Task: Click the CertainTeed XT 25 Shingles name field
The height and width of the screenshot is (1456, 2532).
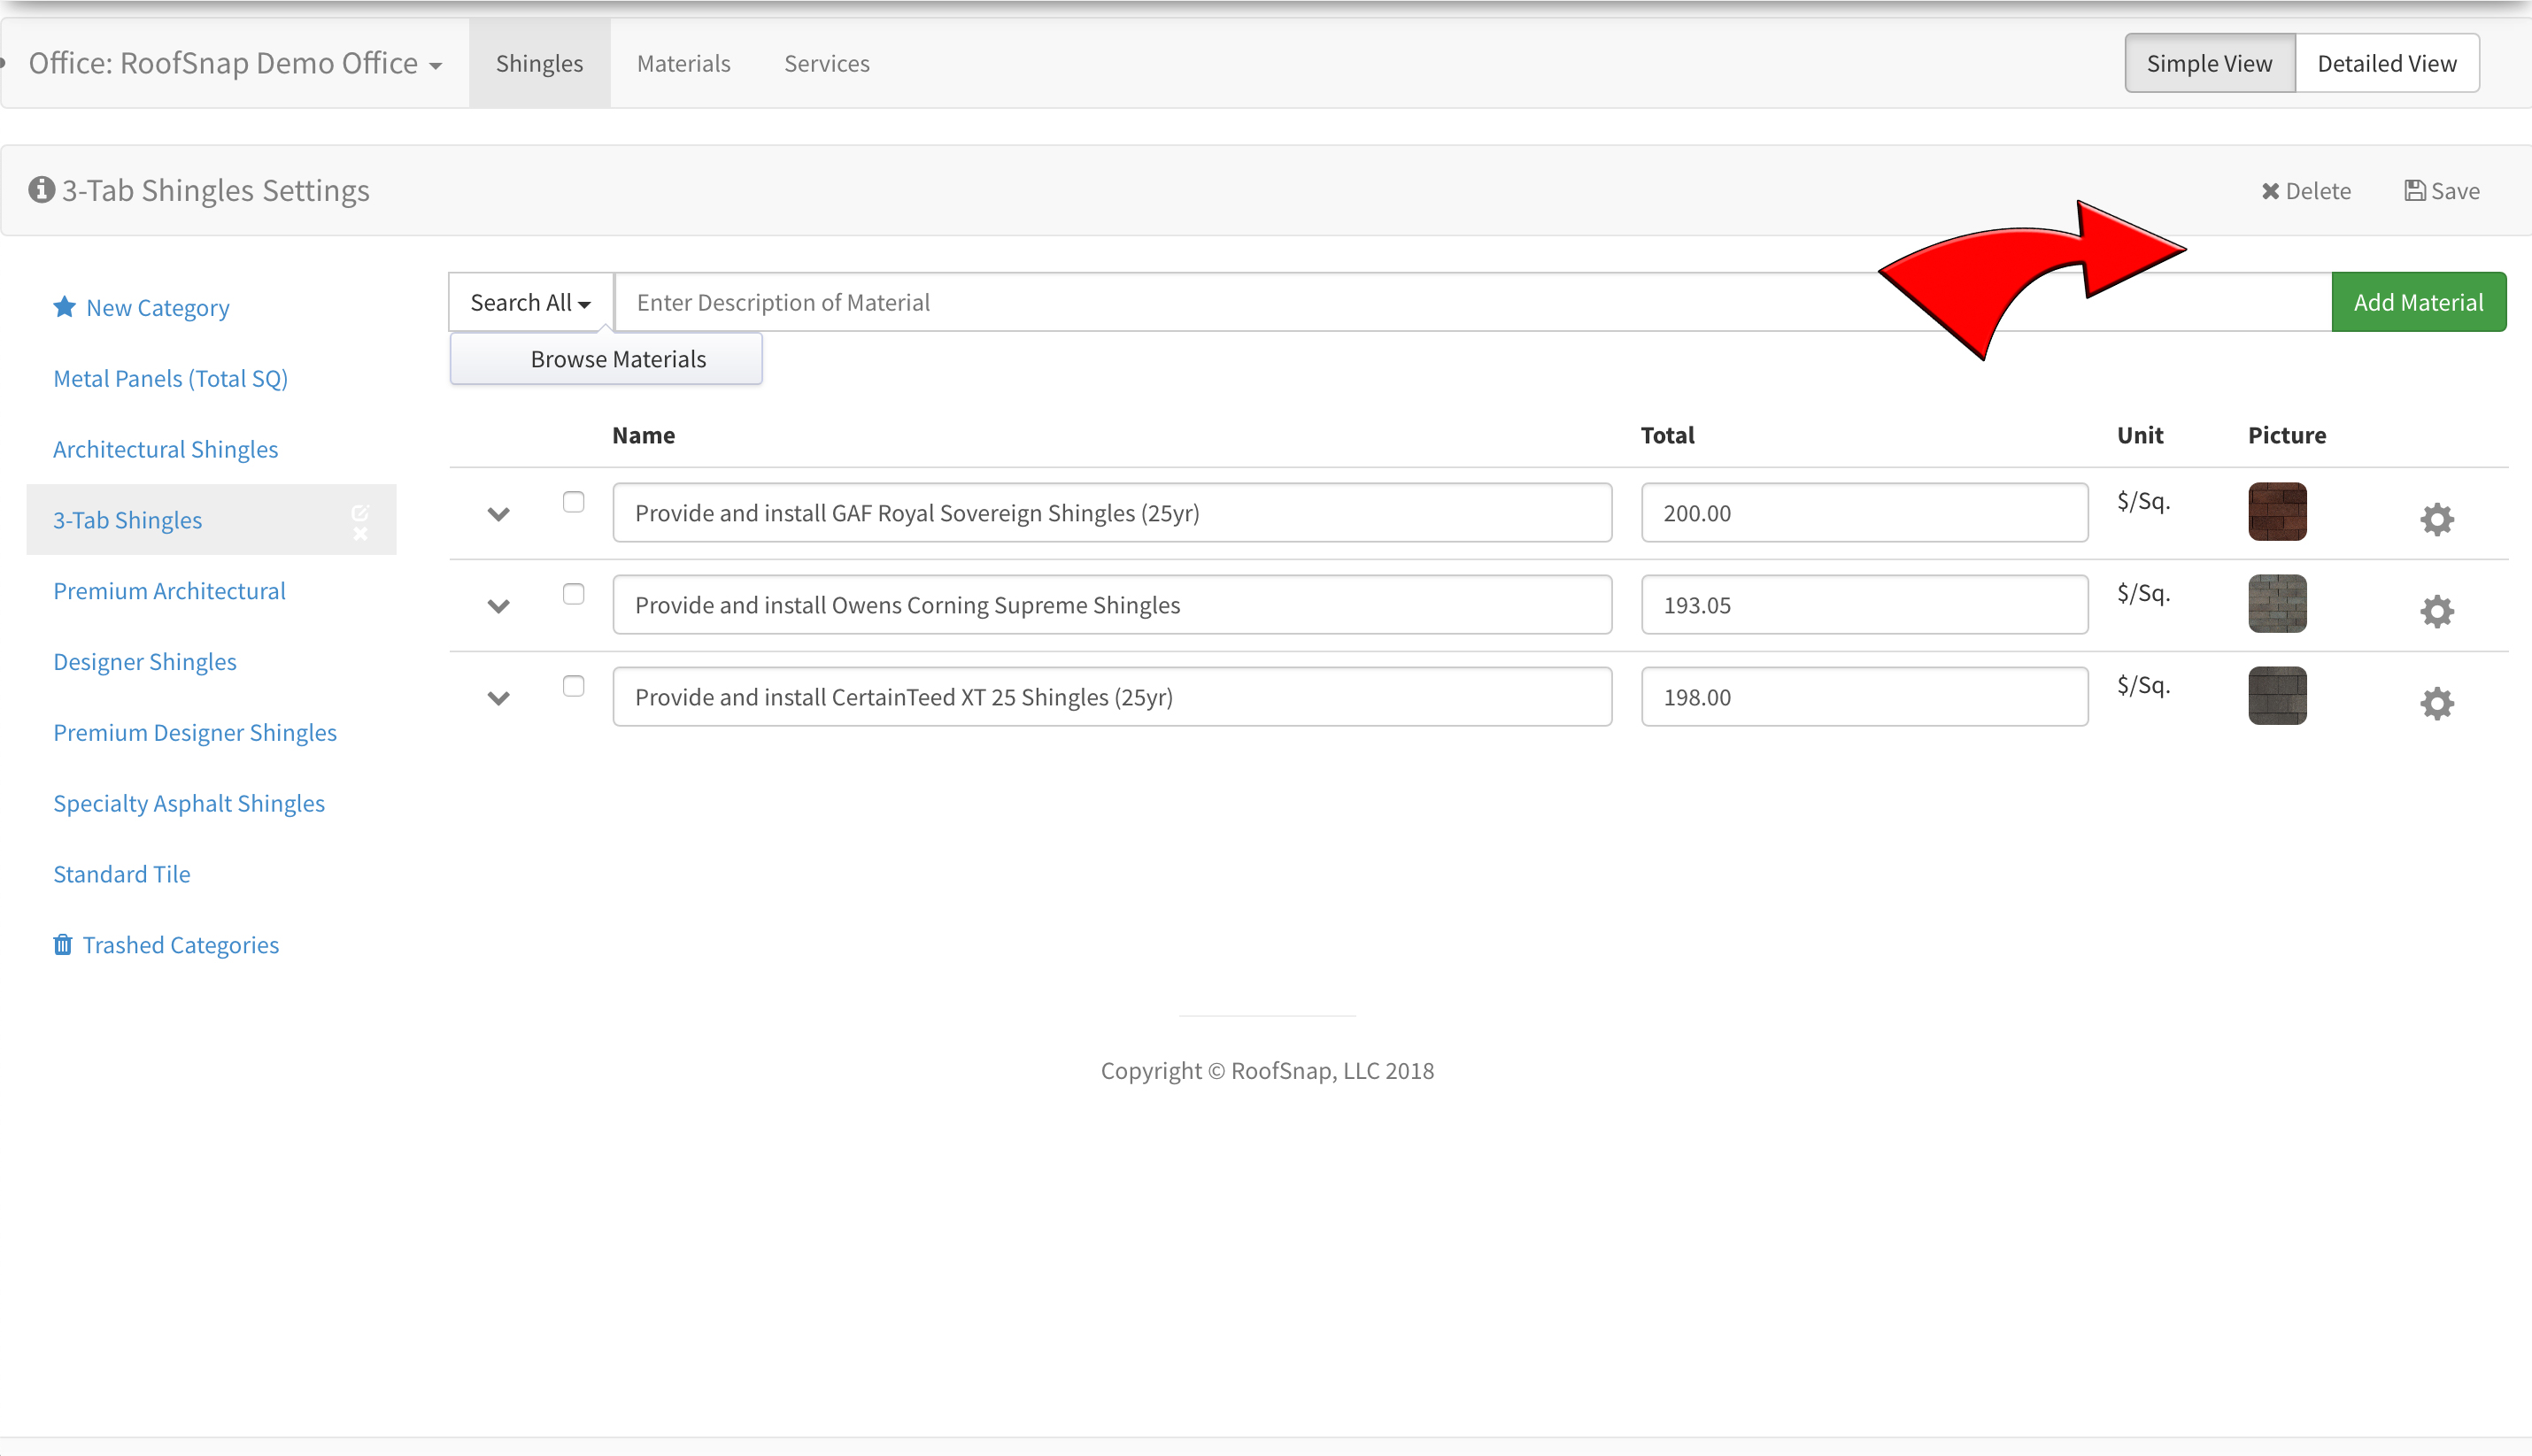Action: click(1112, 697)
